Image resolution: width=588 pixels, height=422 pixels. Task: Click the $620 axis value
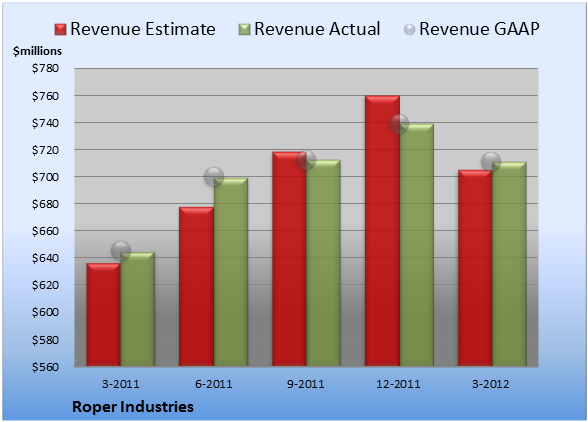(45, 285)
